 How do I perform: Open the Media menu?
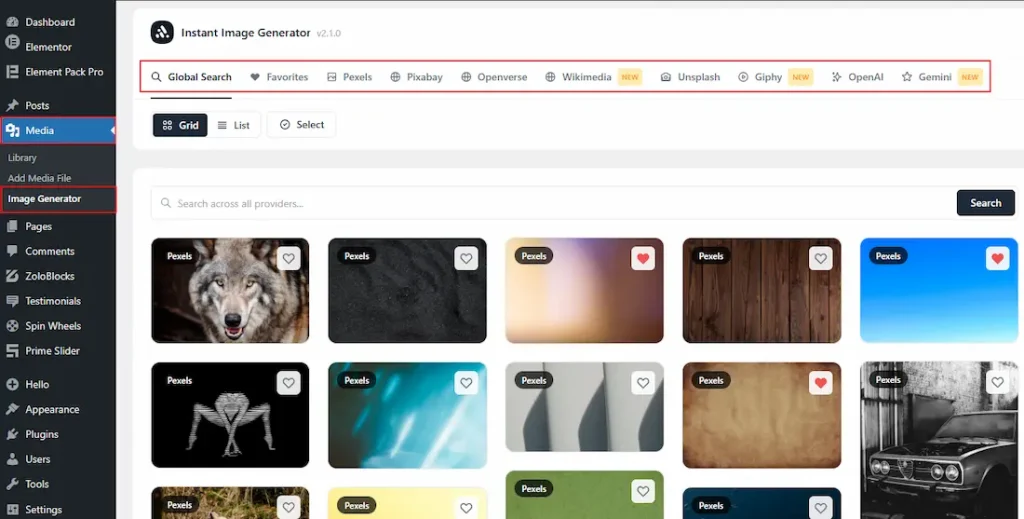(57, 130)
